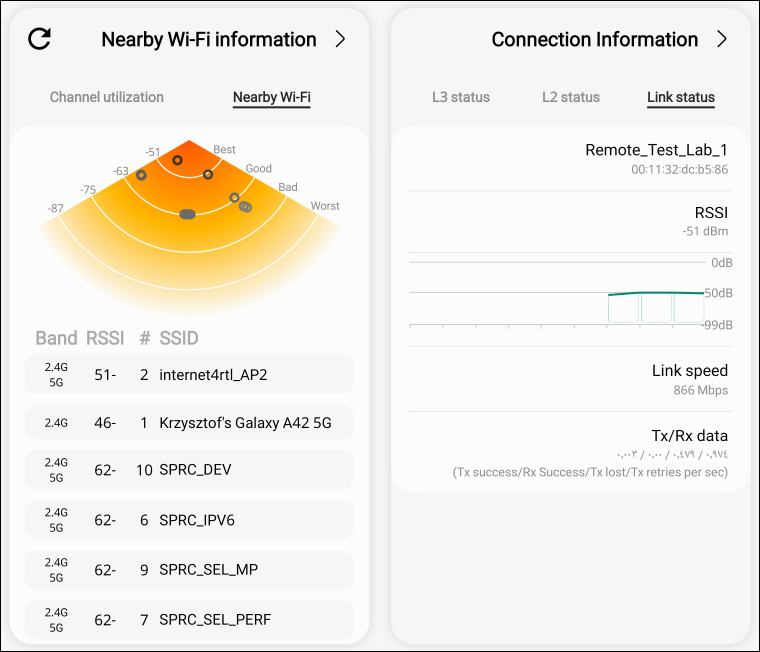Select the internet4rtl_AP2 network row
Viewport: 760px width, 652px height.
(x=189, y=375)
